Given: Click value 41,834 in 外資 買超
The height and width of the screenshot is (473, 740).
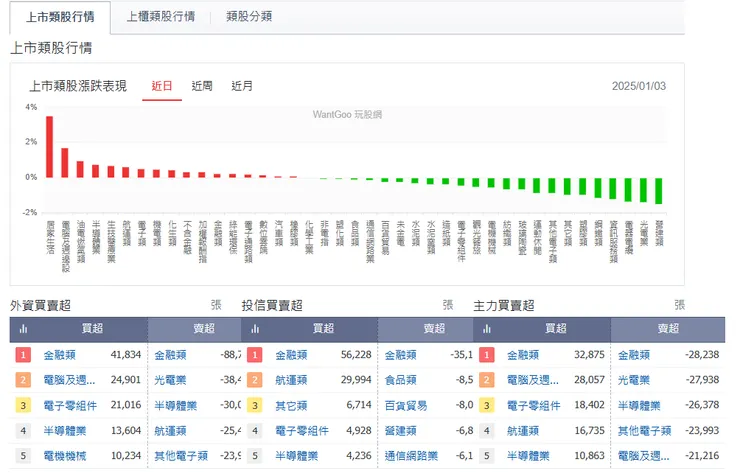Looking at the screenshot, I should pyautogui.click(x=126, y=355).
